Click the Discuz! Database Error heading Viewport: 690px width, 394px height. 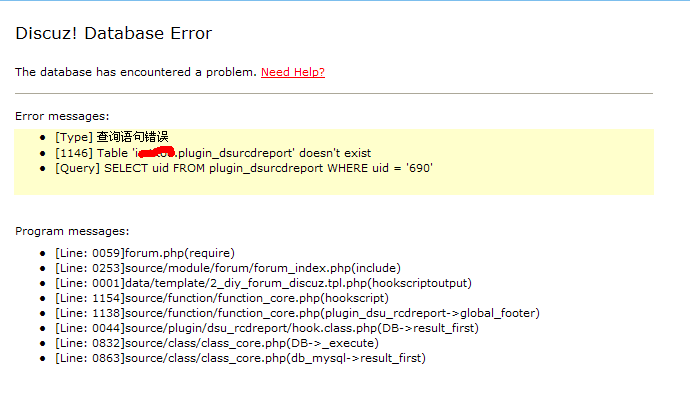click(x=114, y=33)
